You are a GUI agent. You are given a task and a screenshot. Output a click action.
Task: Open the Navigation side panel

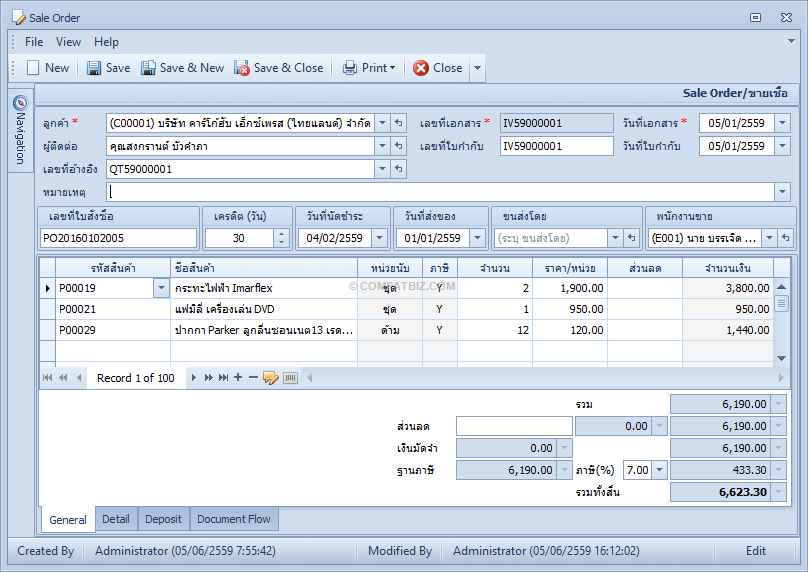click(20, 130)
